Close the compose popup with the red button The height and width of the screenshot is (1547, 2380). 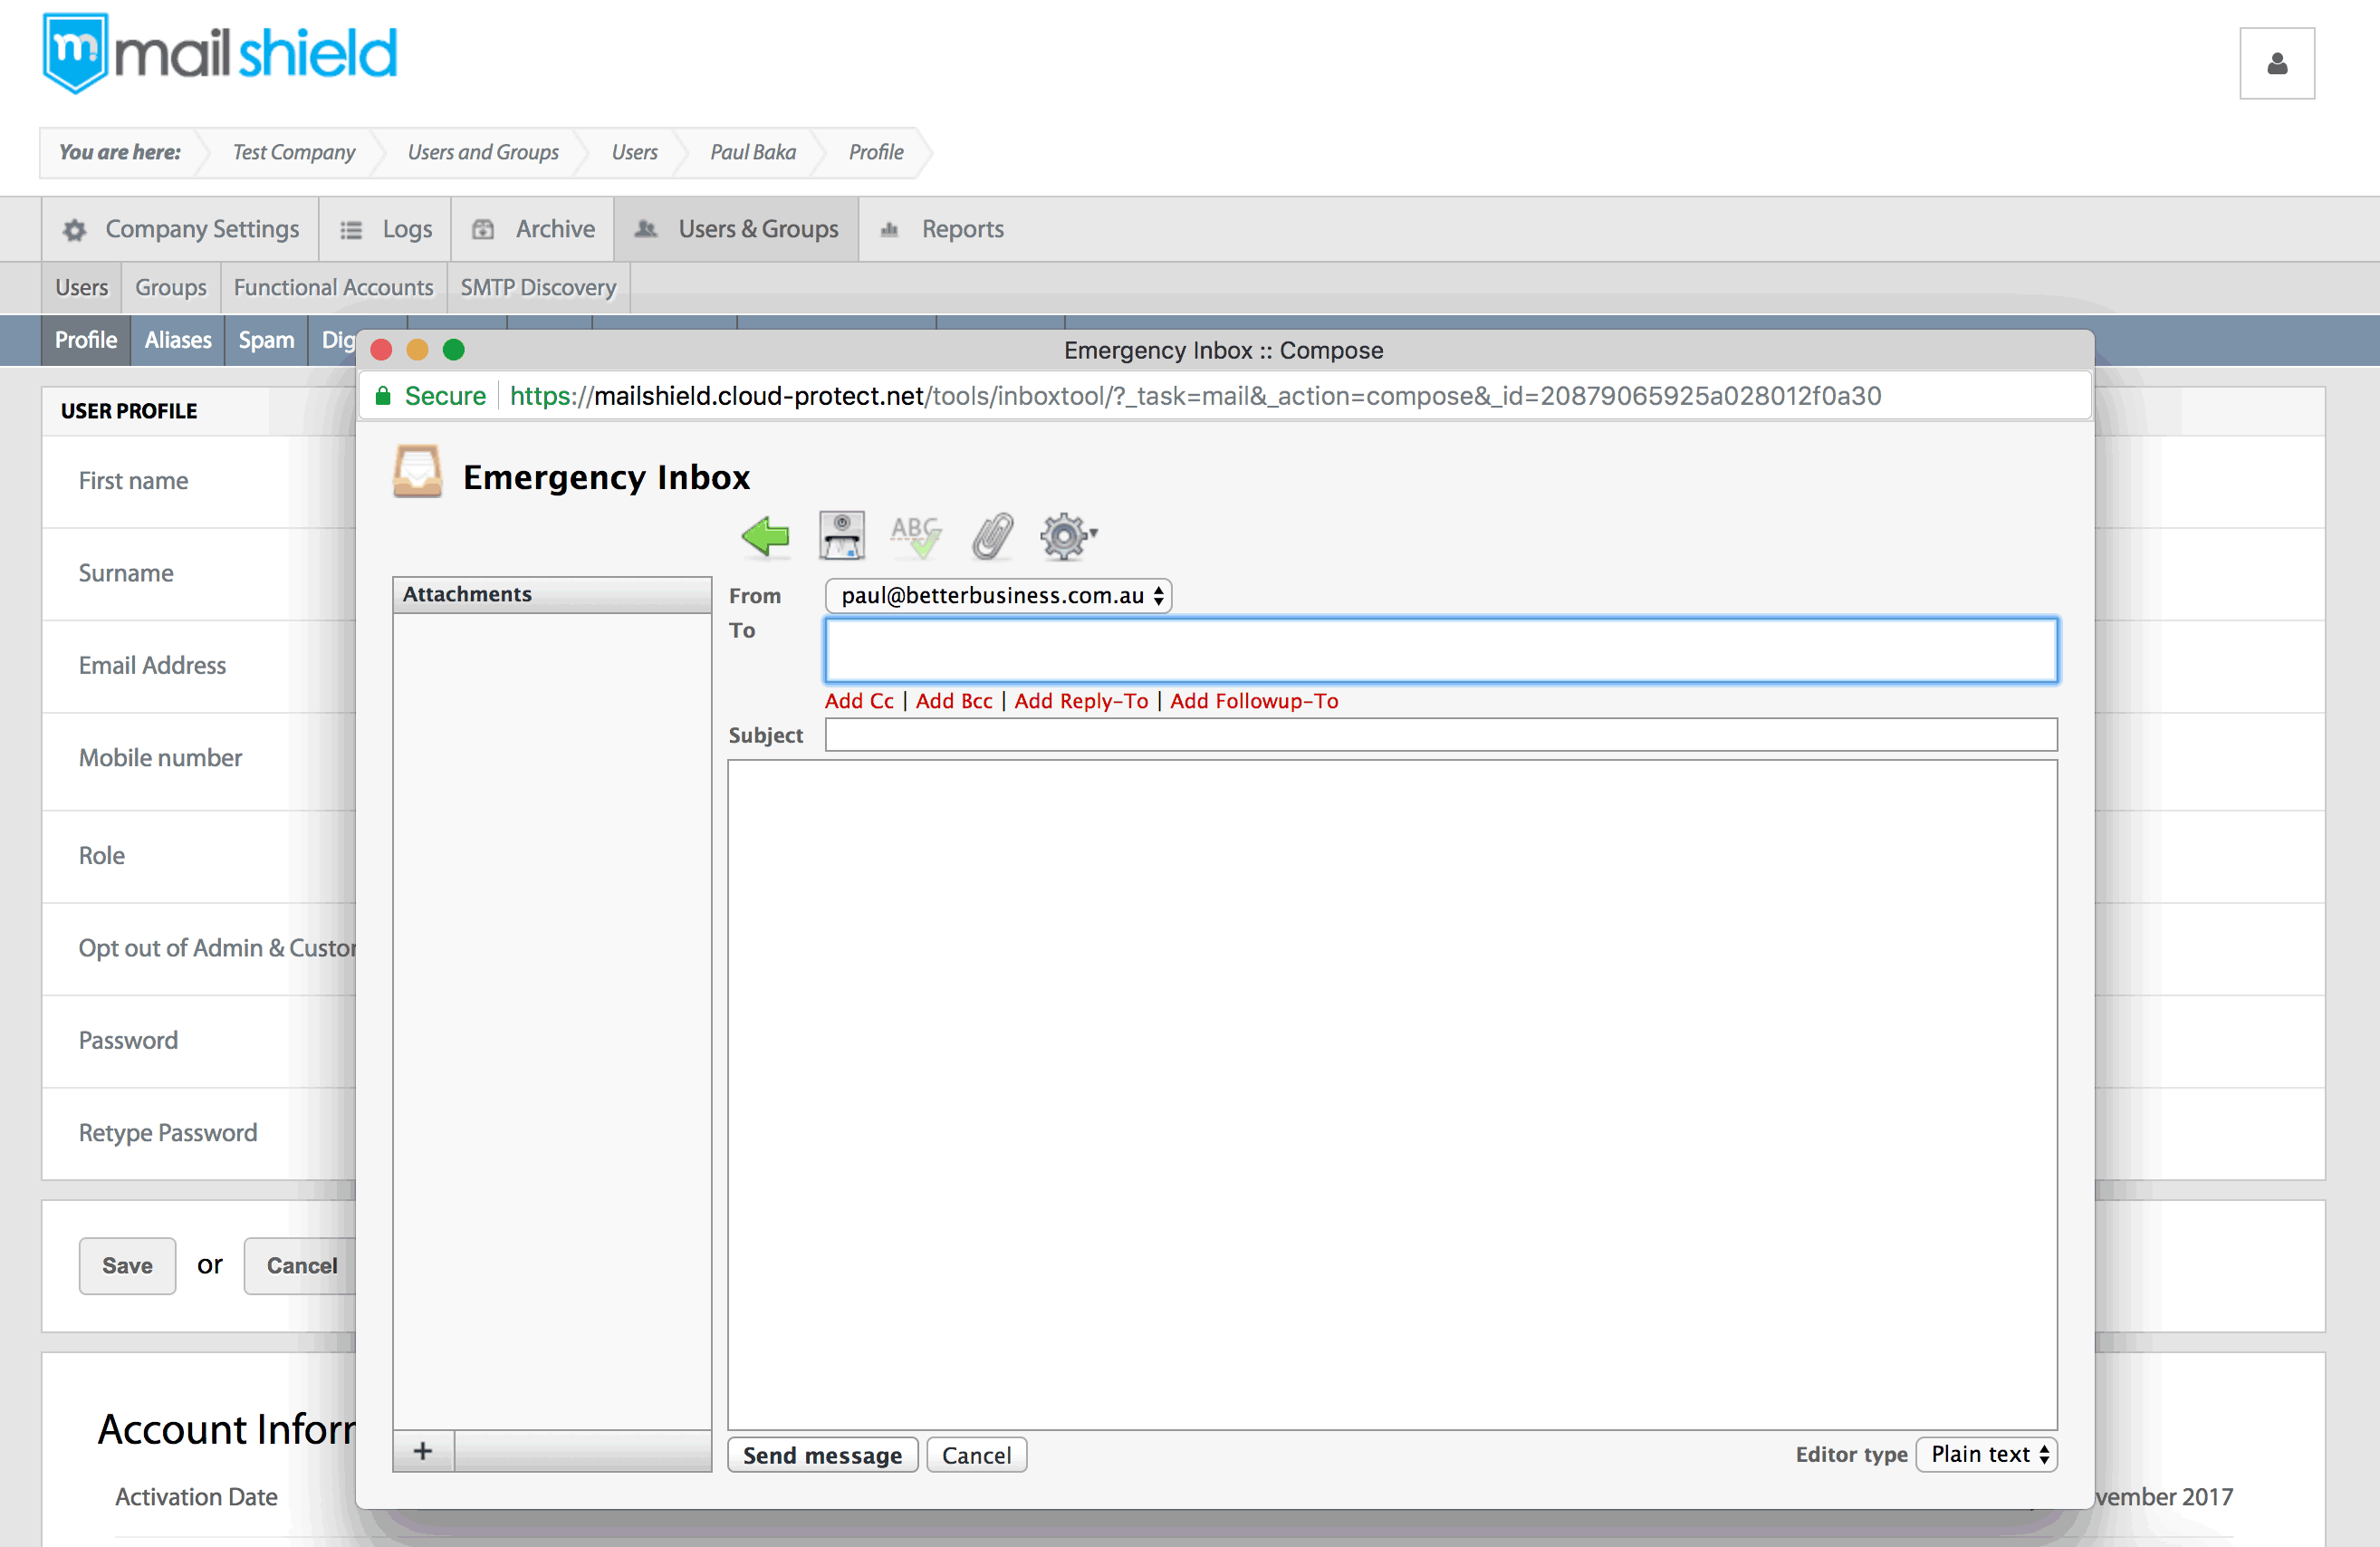[x=381, y=350]
